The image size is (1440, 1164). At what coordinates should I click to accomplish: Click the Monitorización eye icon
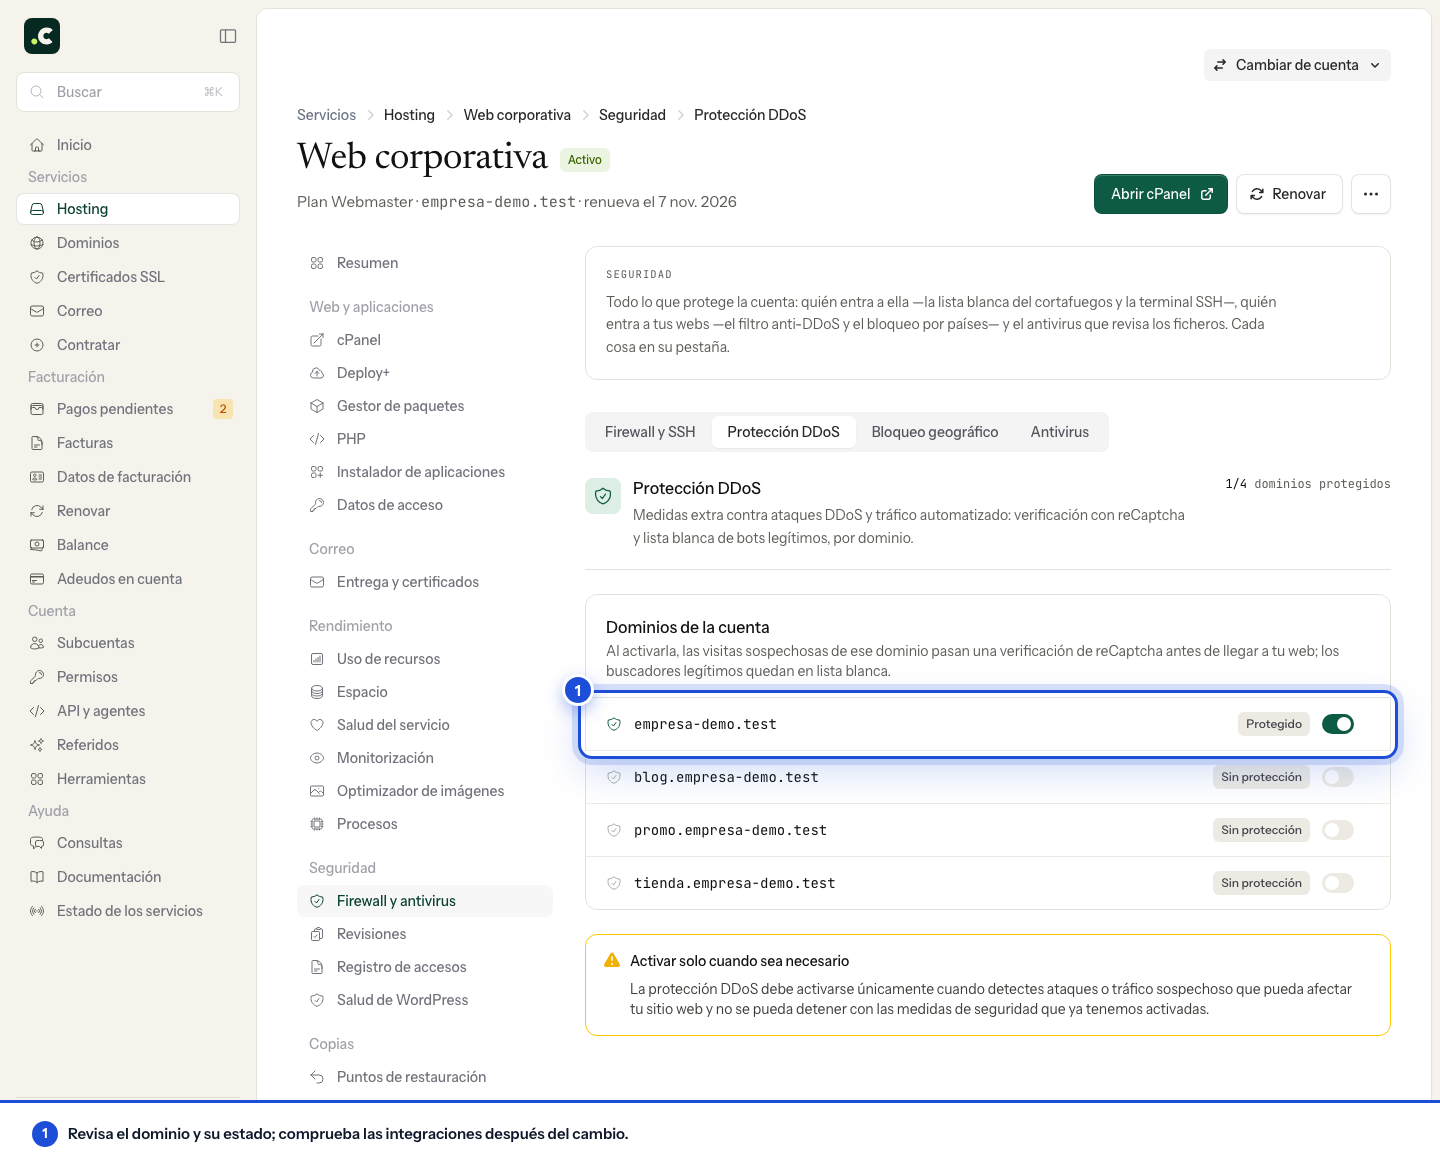[x=317, y=758]
